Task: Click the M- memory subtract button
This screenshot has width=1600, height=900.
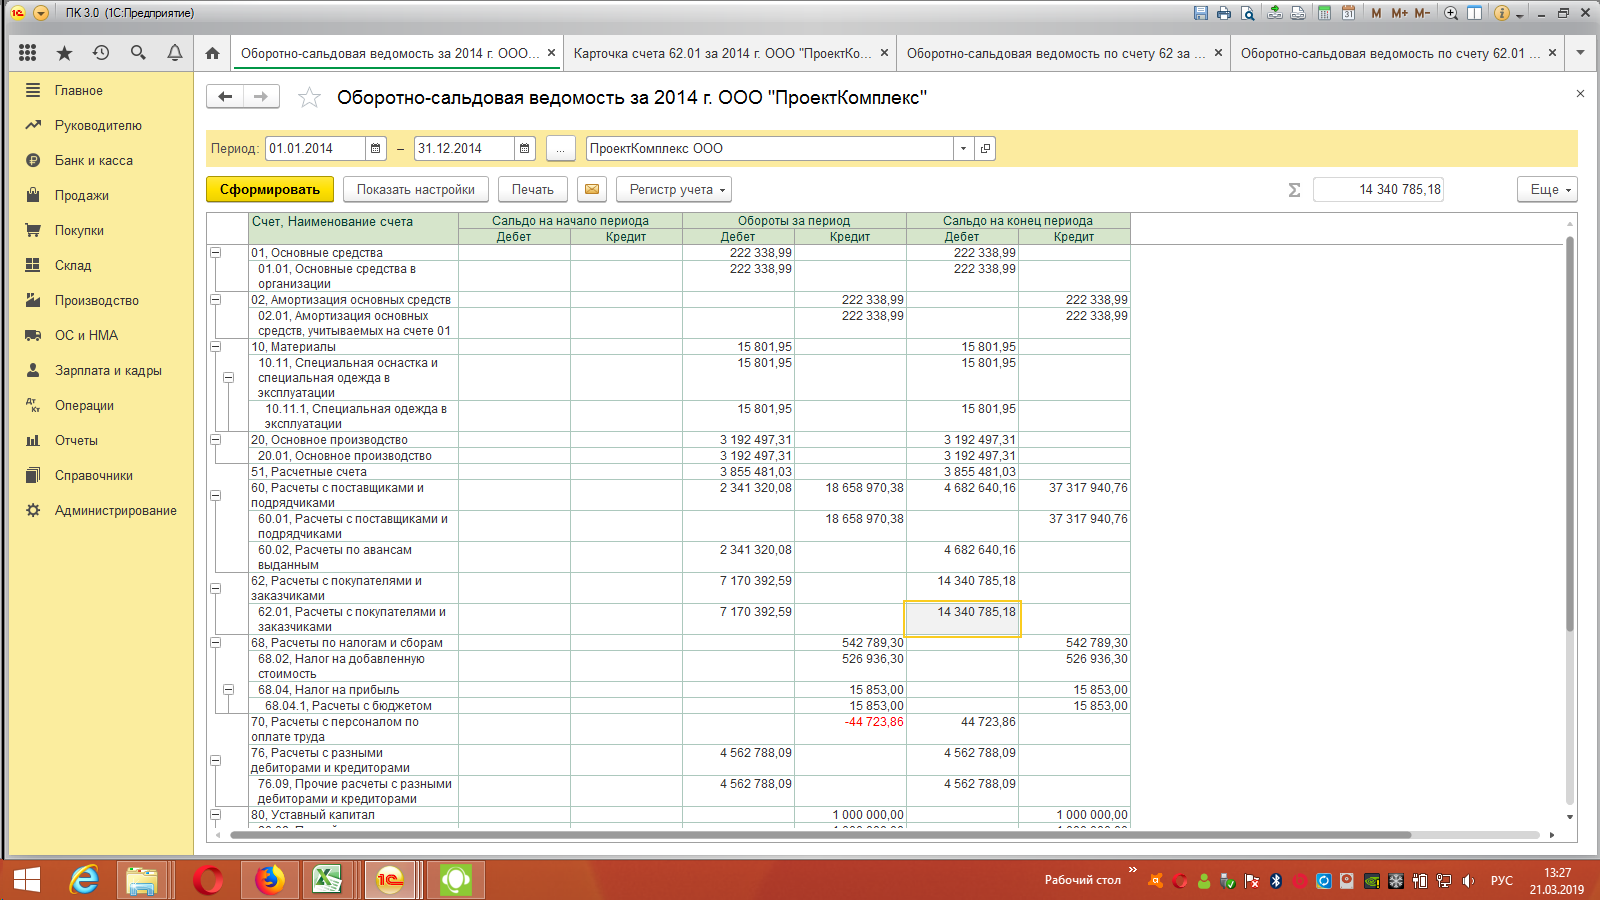Action: coord(1422,13)
